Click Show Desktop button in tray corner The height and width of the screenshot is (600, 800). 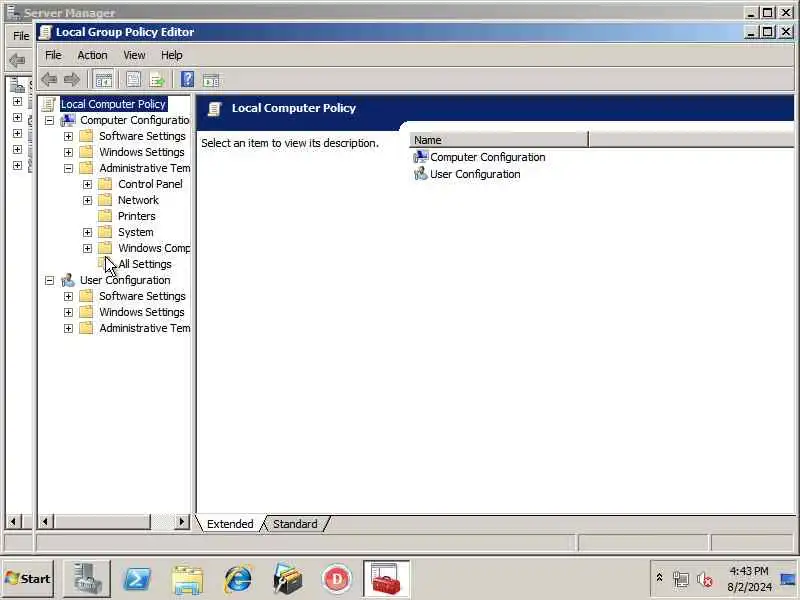788,580
